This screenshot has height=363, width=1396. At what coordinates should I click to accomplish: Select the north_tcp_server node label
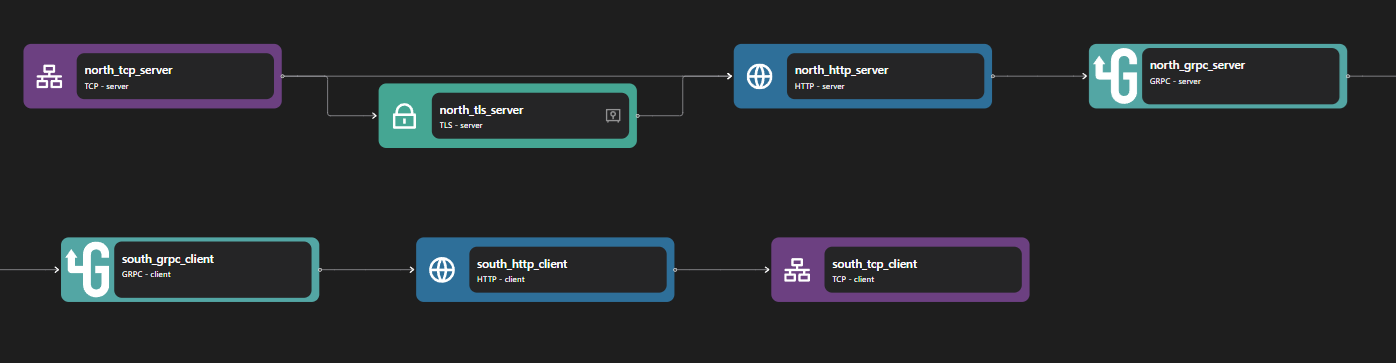click(130, 70)
